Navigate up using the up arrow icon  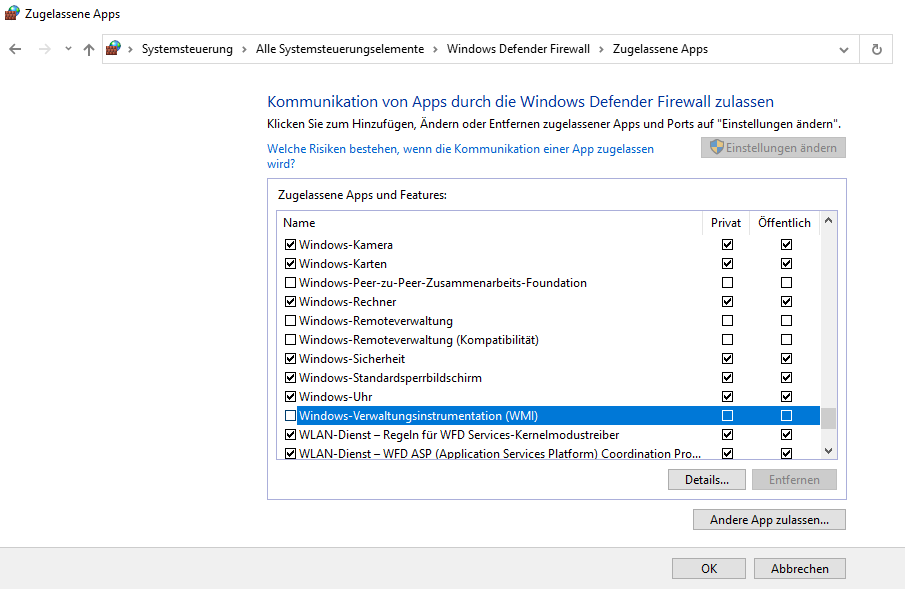click(x=88, y=48)
